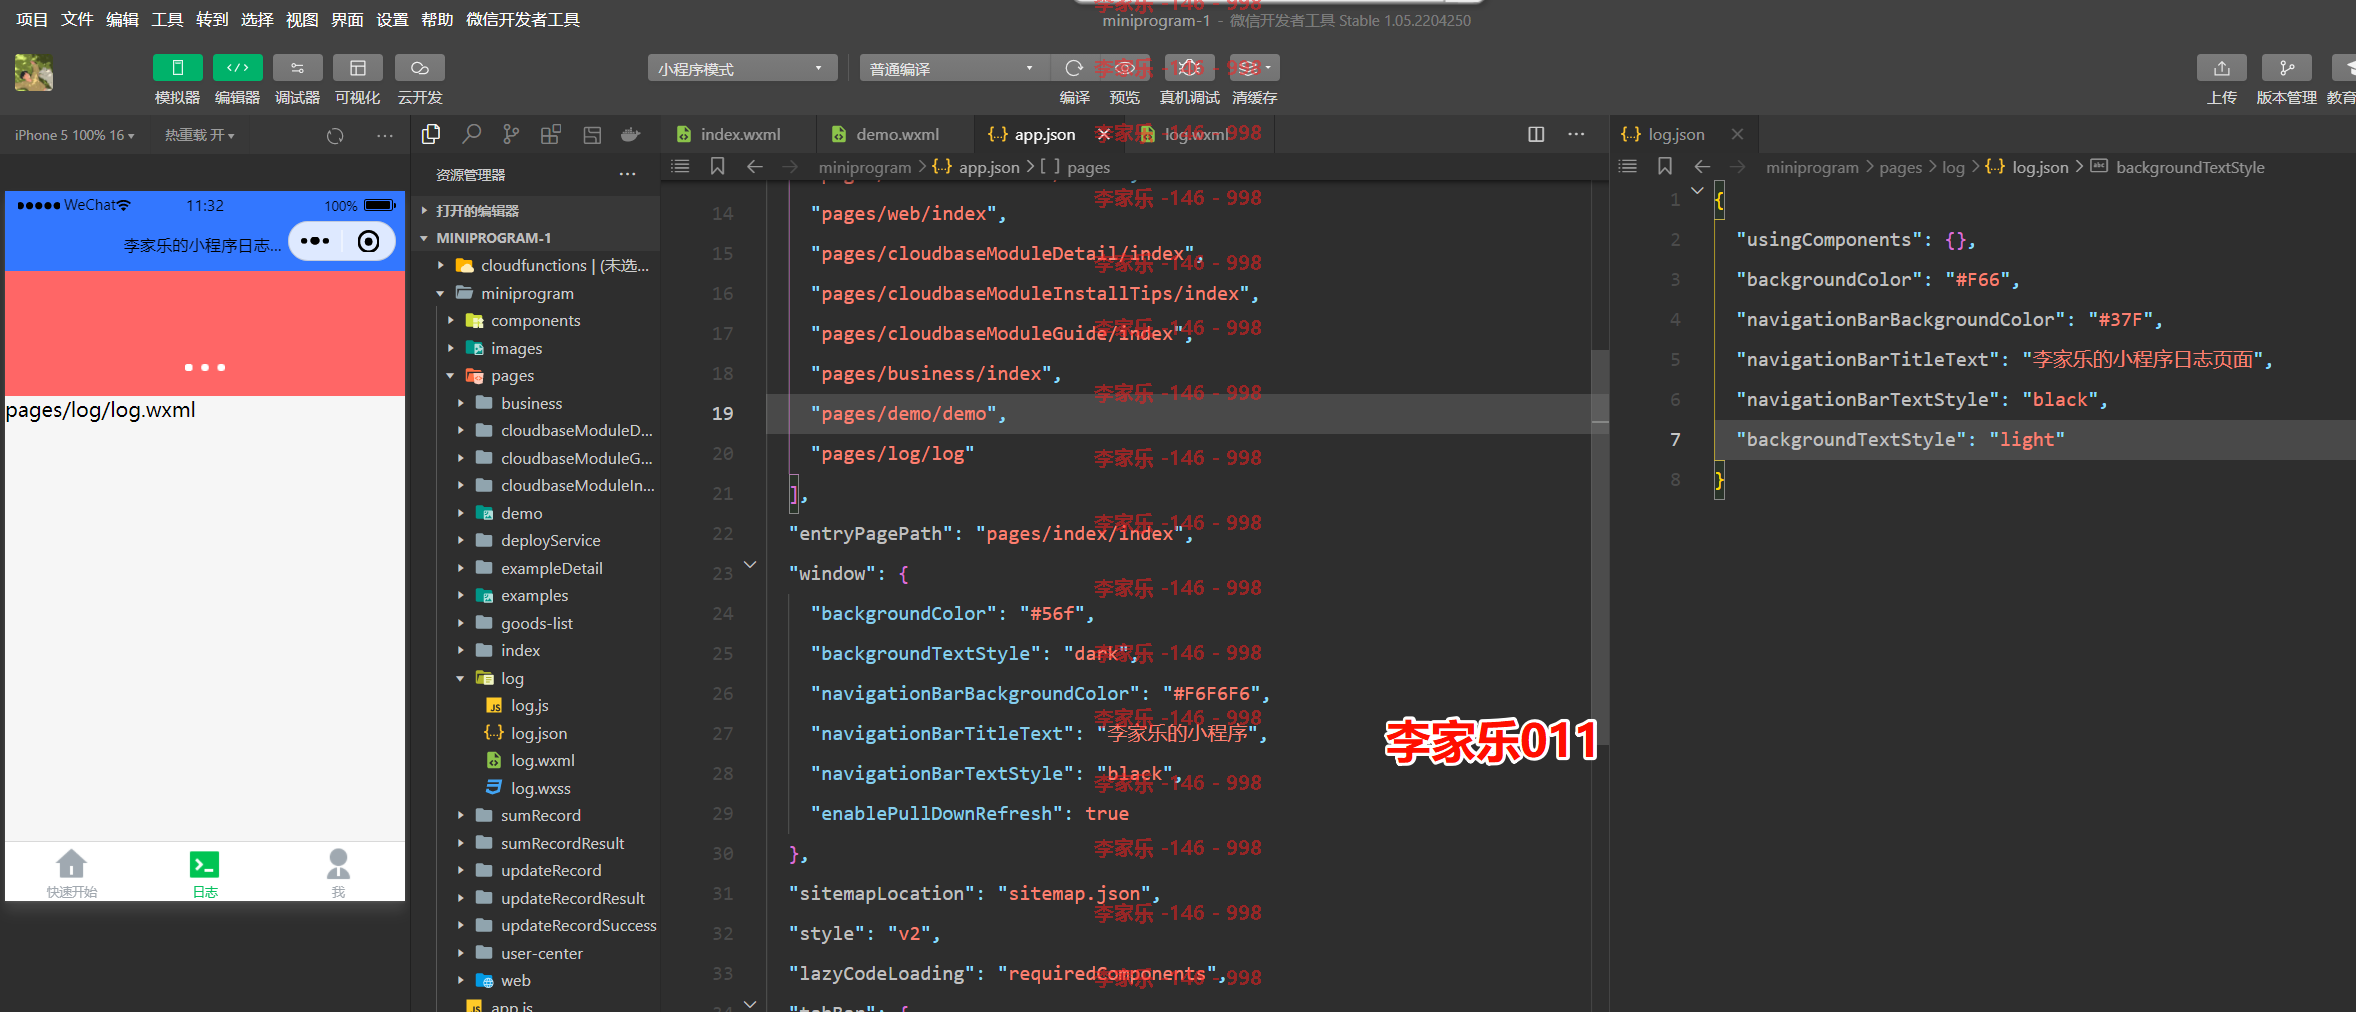Screen dimensions: 2356x1012
Task: Click the pages breadcrumb in app.json
Action: 1088,167
